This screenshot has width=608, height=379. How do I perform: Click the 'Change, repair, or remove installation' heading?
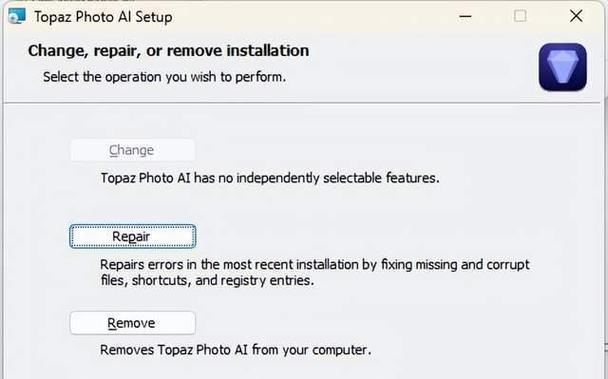[x=168, y=50]
